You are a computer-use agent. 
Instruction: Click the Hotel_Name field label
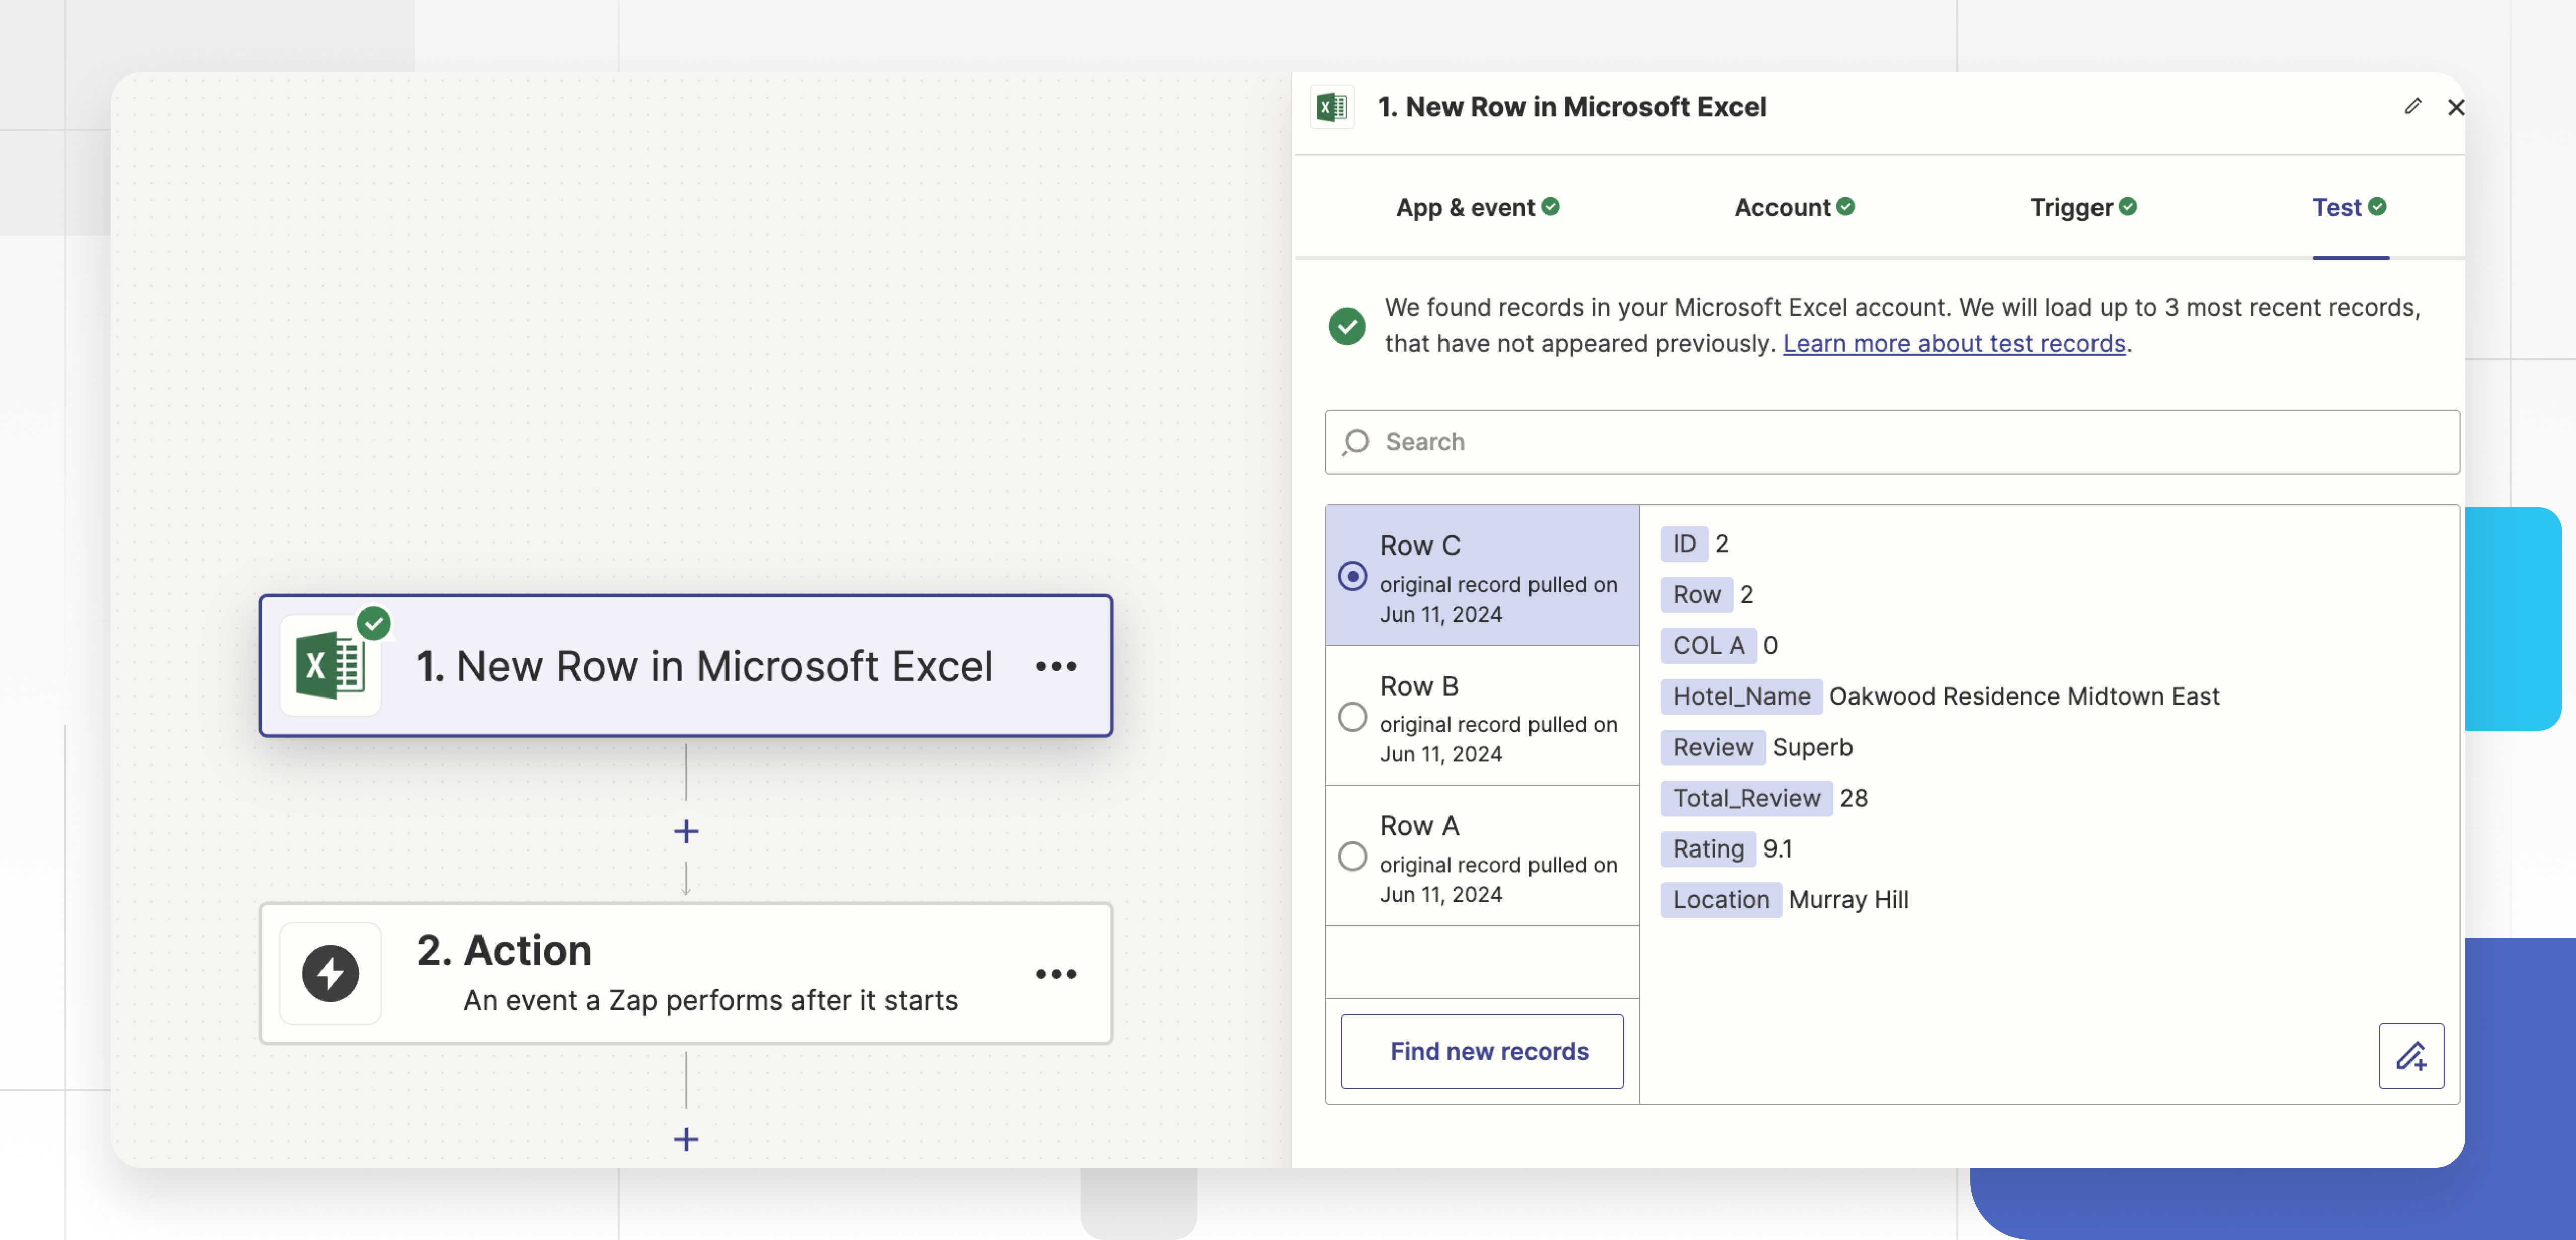(x=1741, y=697)
